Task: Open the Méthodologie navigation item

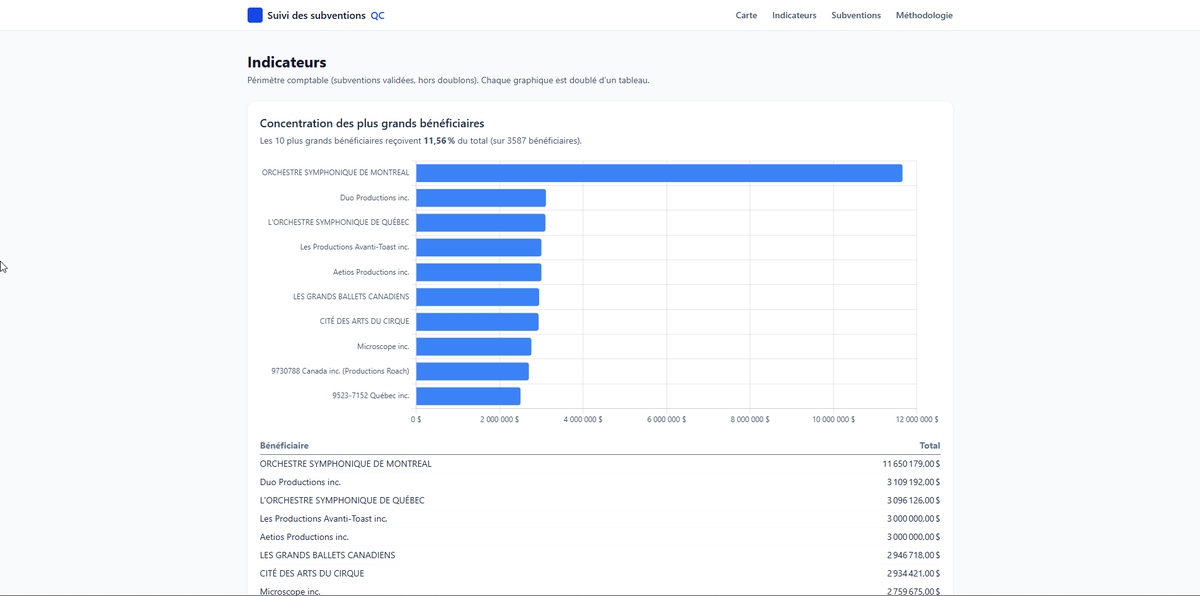Action: (924, 15)
